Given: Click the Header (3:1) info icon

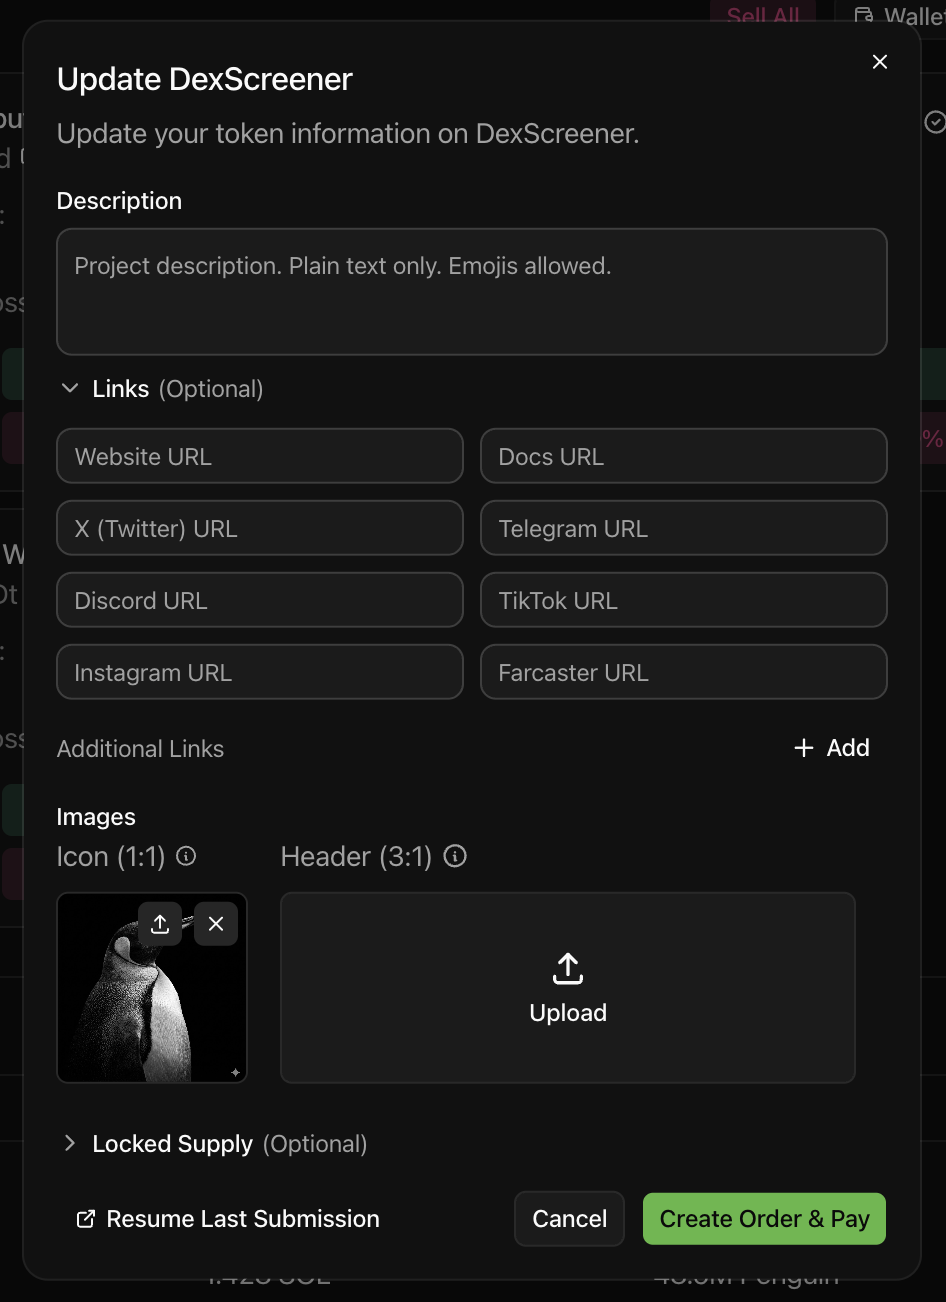Looking at the screenshot, I should point(455,856).
